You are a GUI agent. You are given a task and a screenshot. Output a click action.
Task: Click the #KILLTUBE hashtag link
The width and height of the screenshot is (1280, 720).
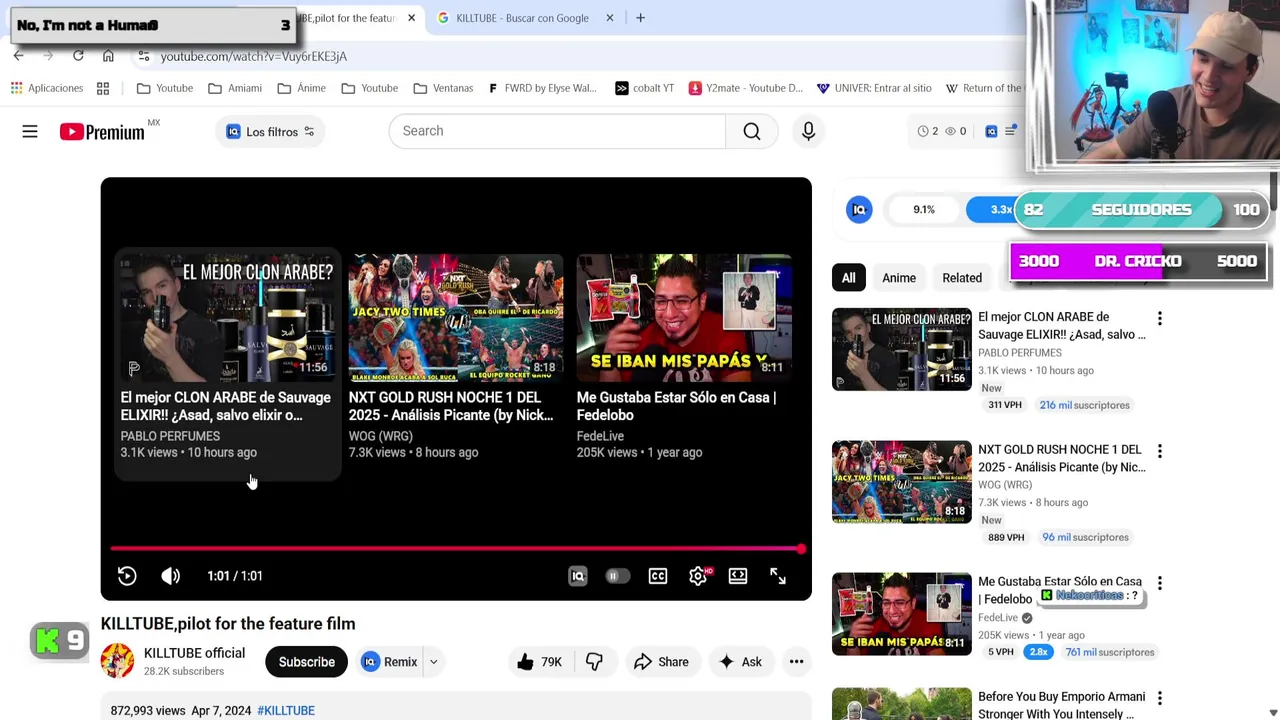[286, 710]
